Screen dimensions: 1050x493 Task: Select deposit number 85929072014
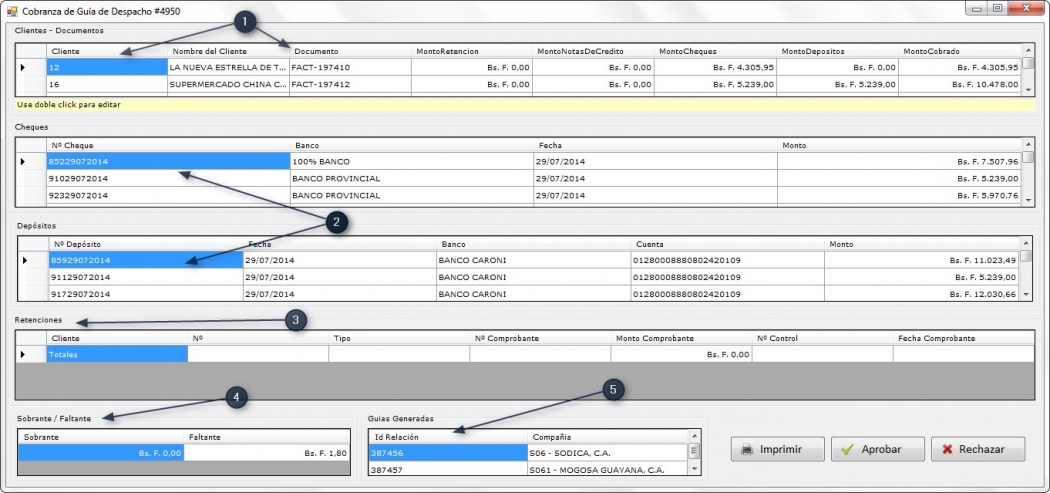(146, 260)
